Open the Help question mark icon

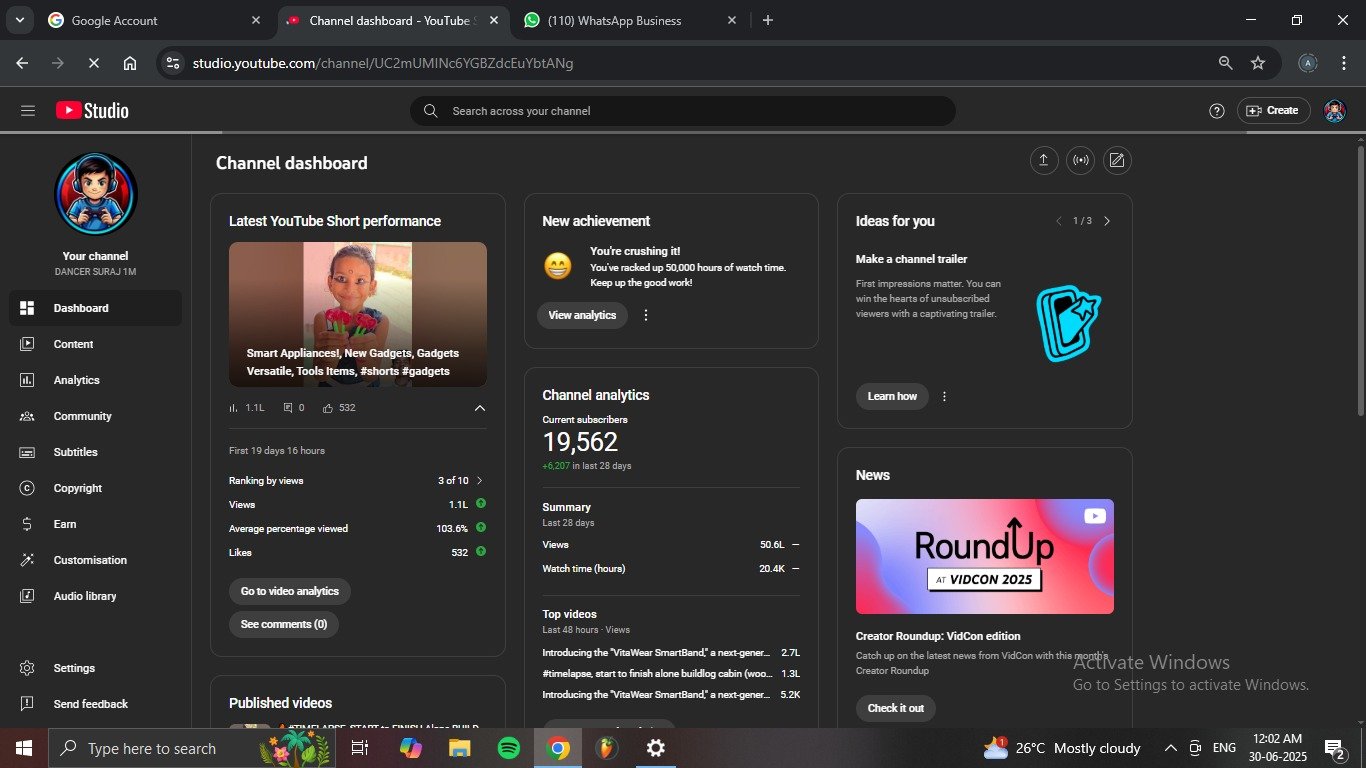click(x=1217, y=111)
